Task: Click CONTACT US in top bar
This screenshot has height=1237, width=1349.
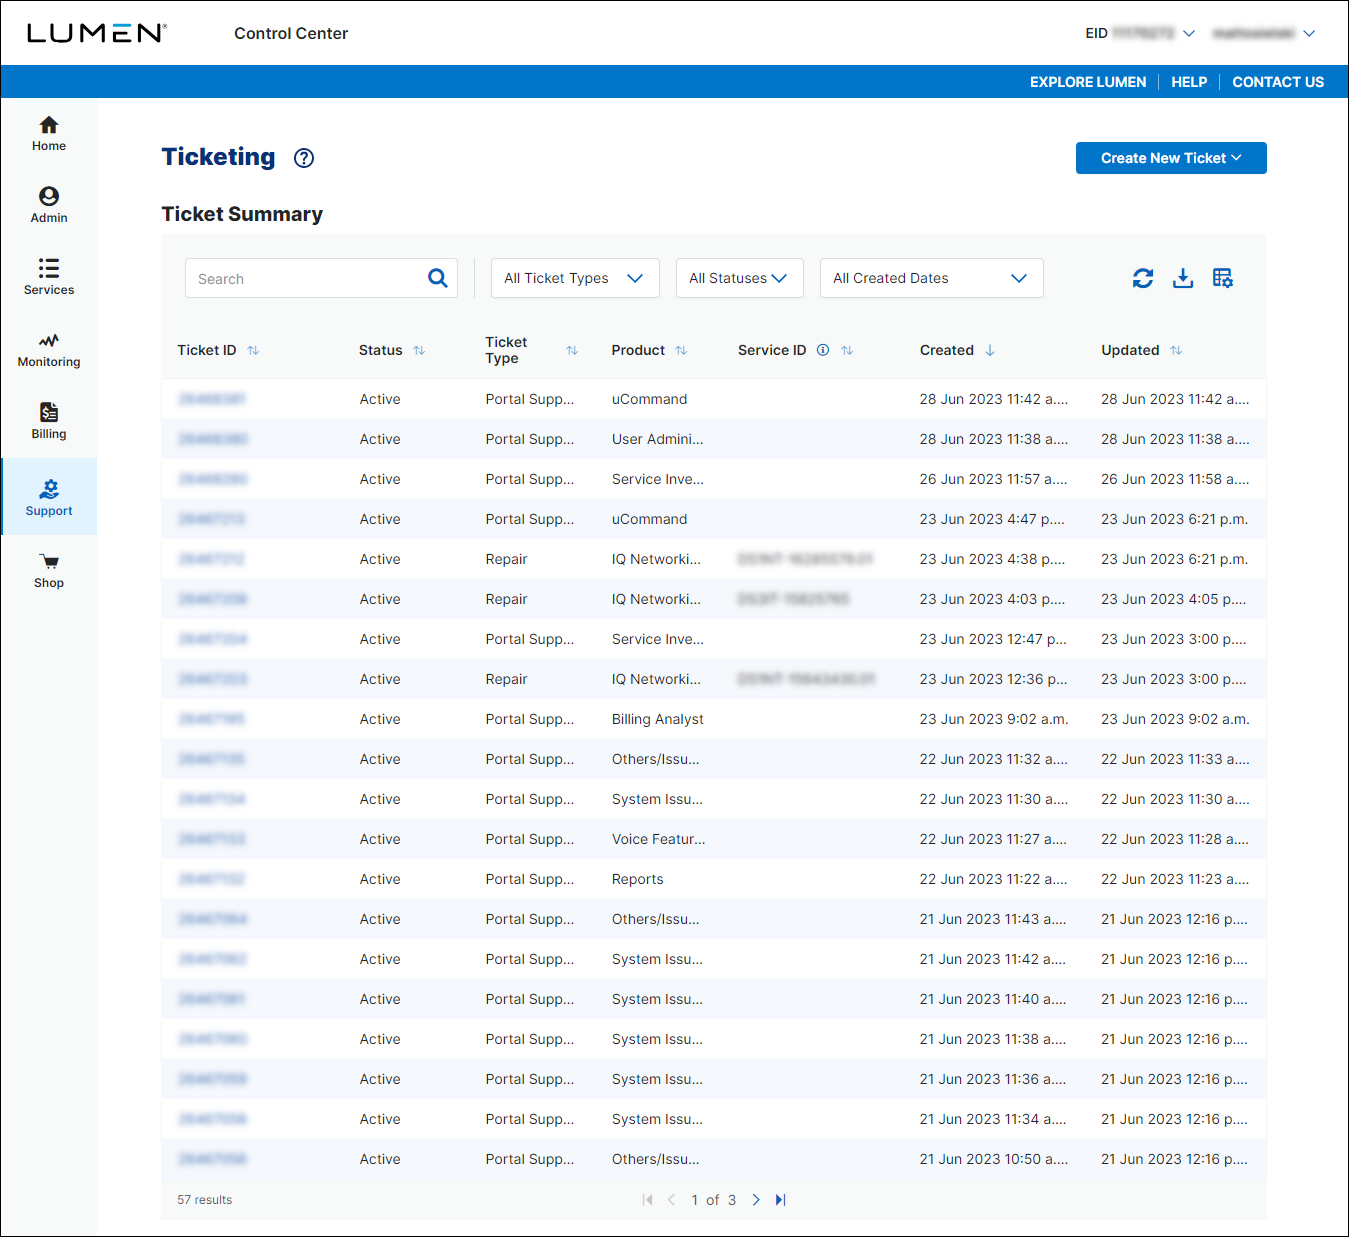Action: pyautogui.click(x=1278, y=82)
